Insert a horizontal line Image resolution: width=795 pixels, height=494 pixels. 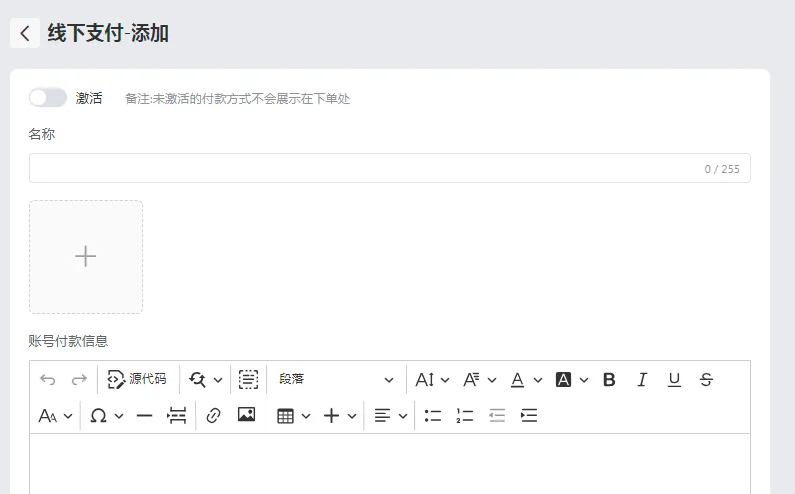pos(144,416)
